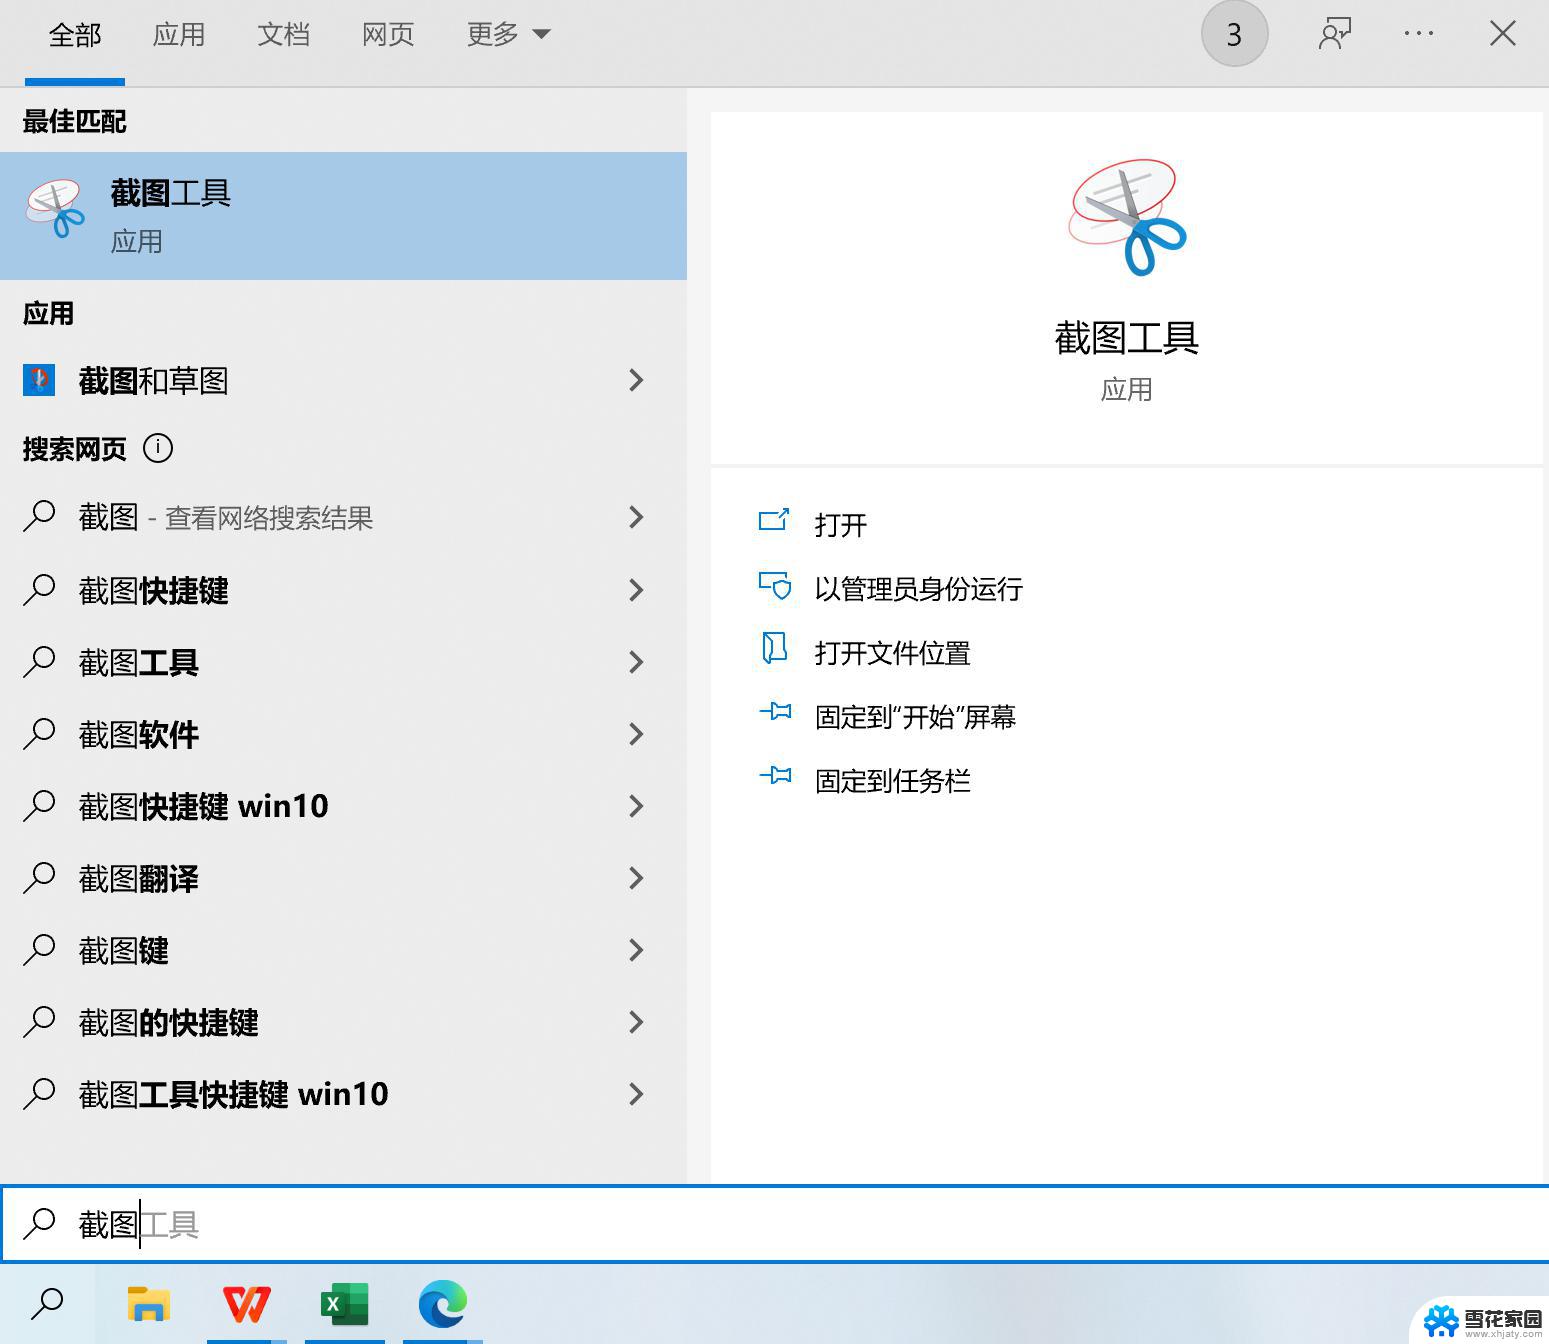Select the 截图的快捷键 search suggestion
The height and width of the screenshot is (1344, 1549).
(x=343, y=1022)
